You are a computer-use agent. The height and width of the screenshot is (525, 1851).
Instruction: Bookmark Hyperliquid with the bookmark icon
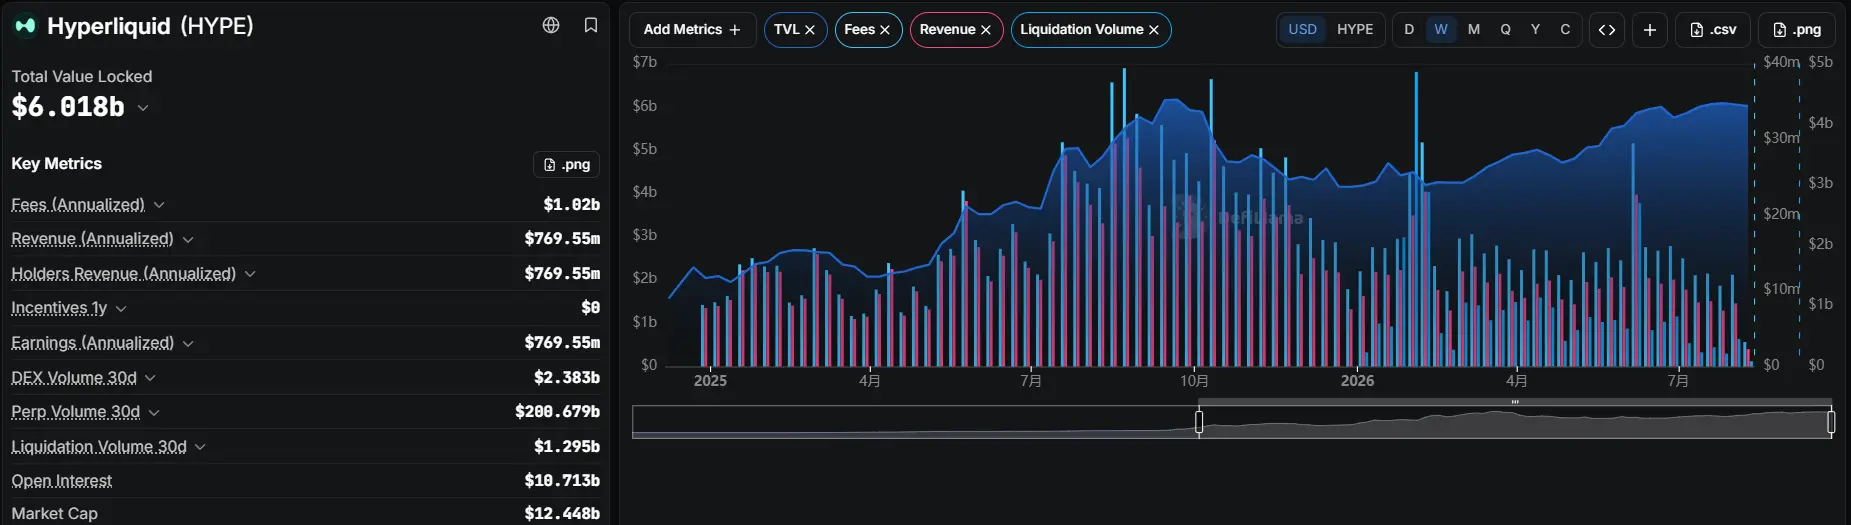pyautogui.click(x=591, y=25)
